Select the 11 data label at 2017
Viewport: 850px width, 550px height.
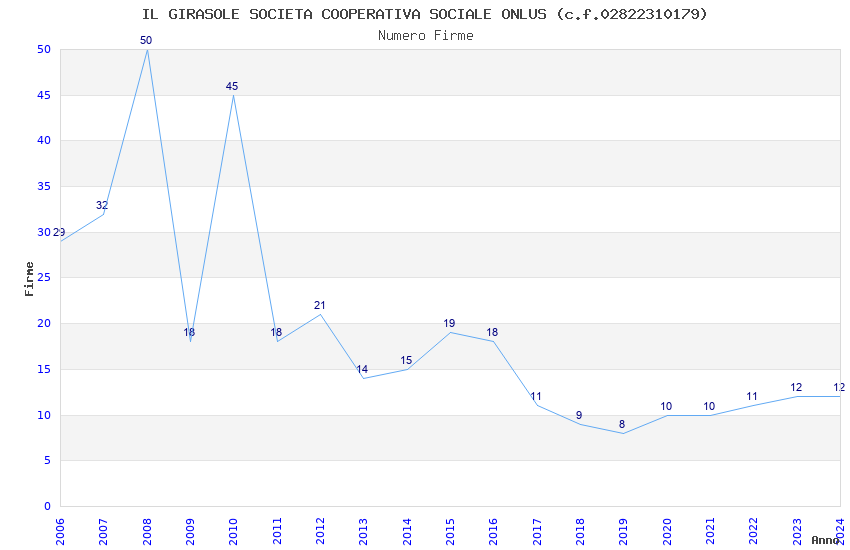click(x=536, y=397)
